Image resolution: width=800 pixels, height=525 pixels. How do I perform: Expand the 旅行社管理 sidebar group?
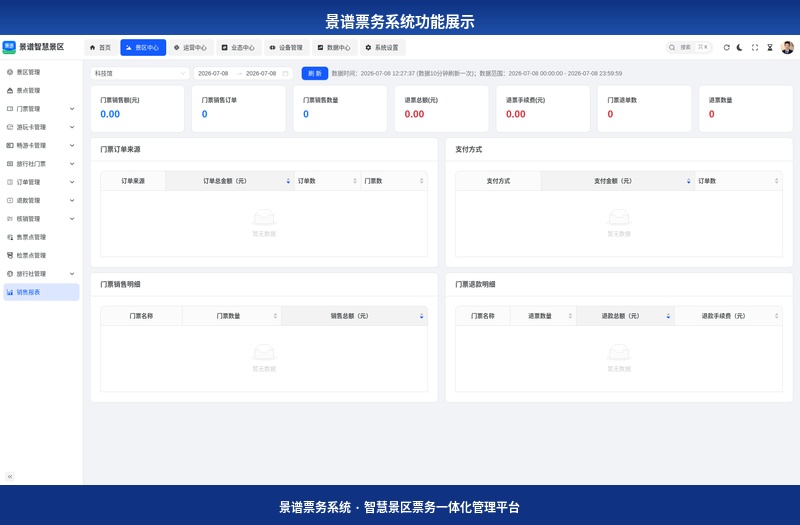(41, 274)
